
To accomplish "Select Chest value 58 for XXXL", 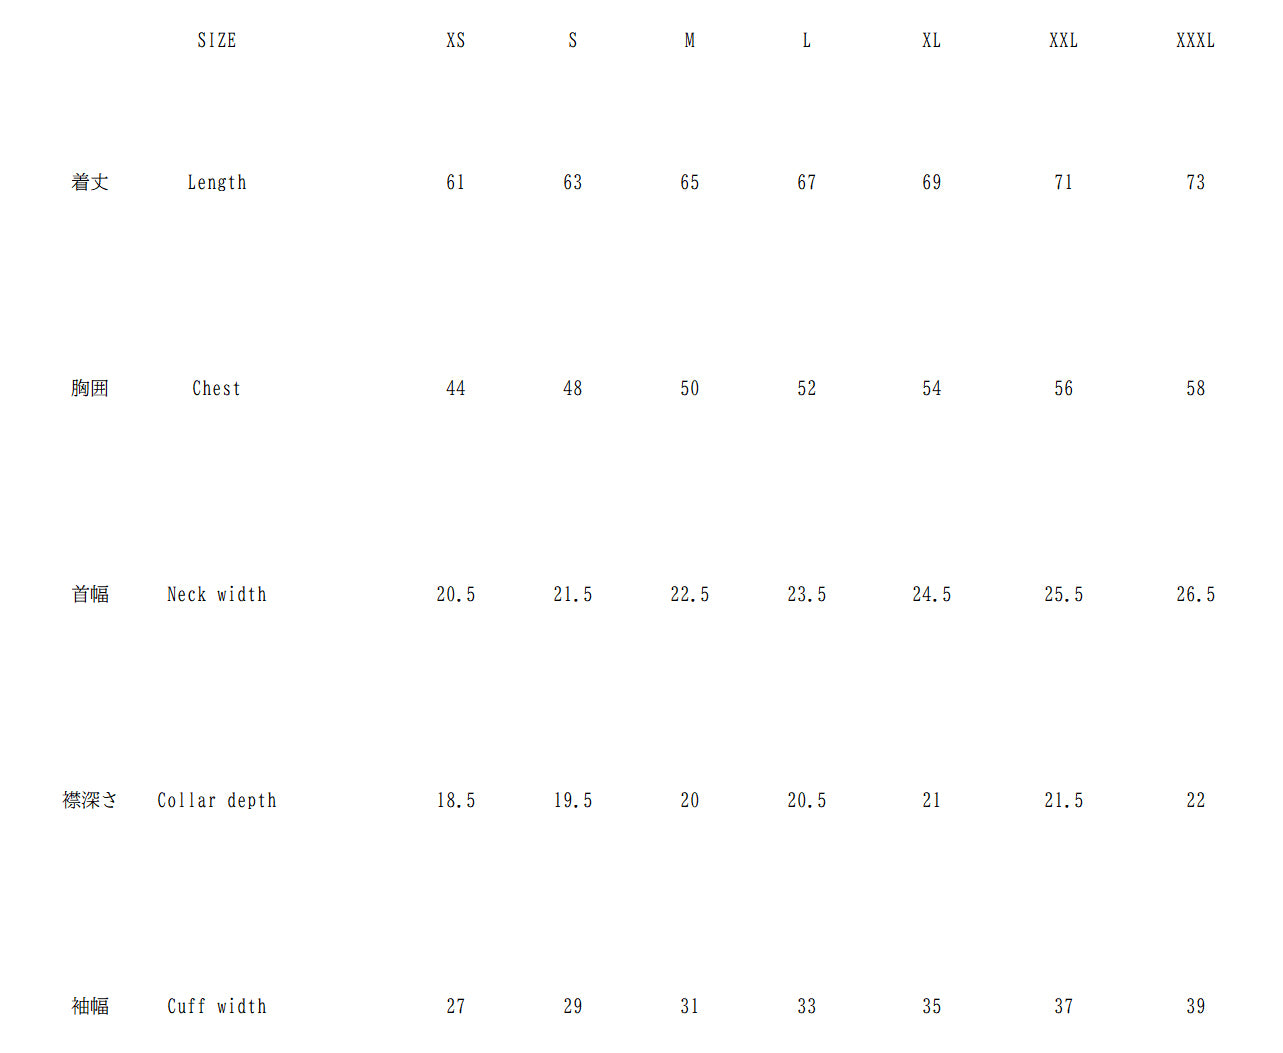I will (1196, 389).
